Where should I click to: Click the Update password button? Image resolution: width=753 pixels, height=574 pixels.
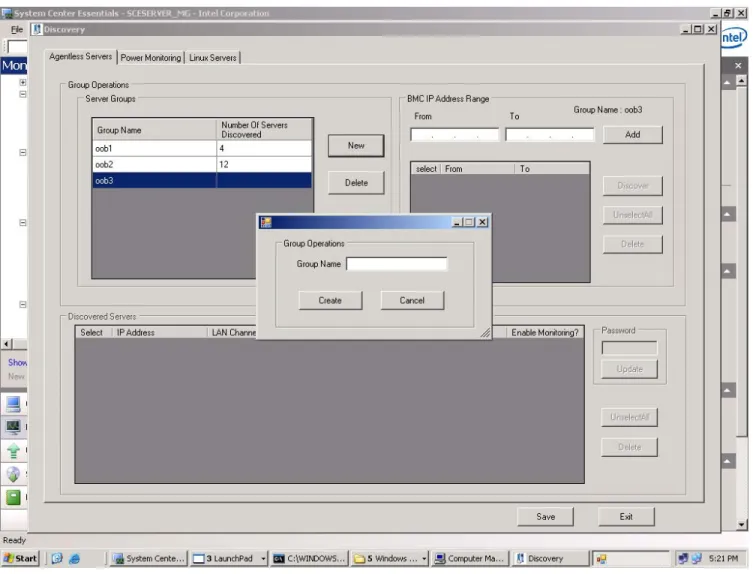(x=629, y=369)
